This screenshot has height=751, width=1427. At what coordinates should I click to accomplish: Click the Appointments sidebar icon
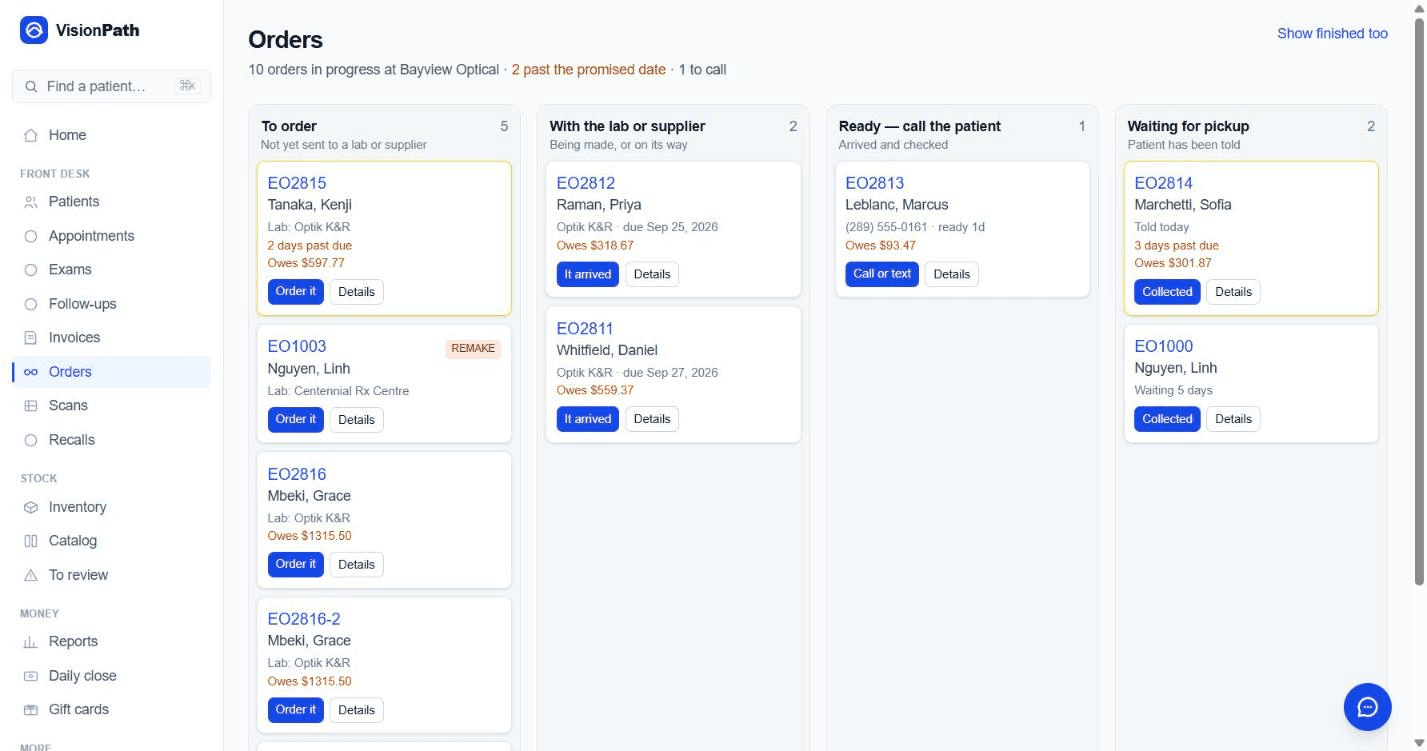[31, 237]
